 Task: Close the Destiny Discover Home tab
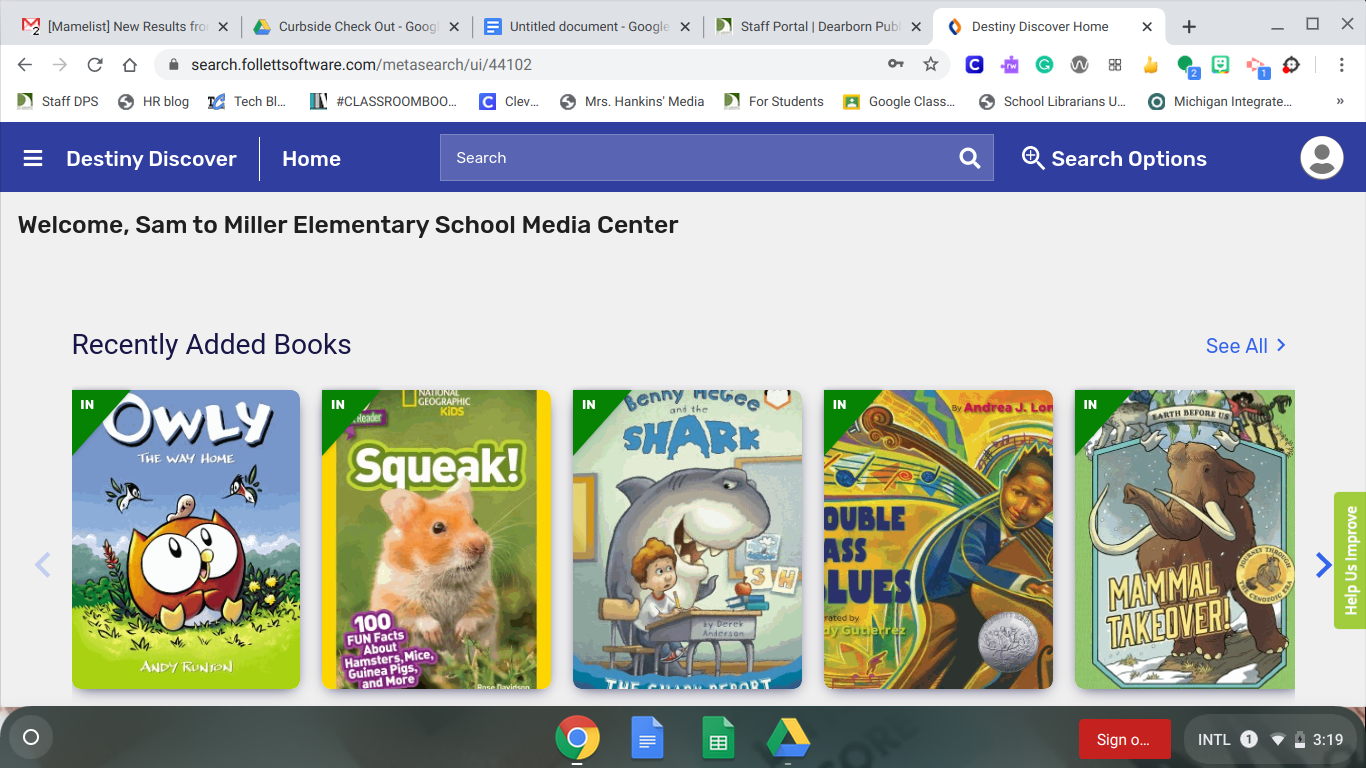click(x=1147, y=27)
